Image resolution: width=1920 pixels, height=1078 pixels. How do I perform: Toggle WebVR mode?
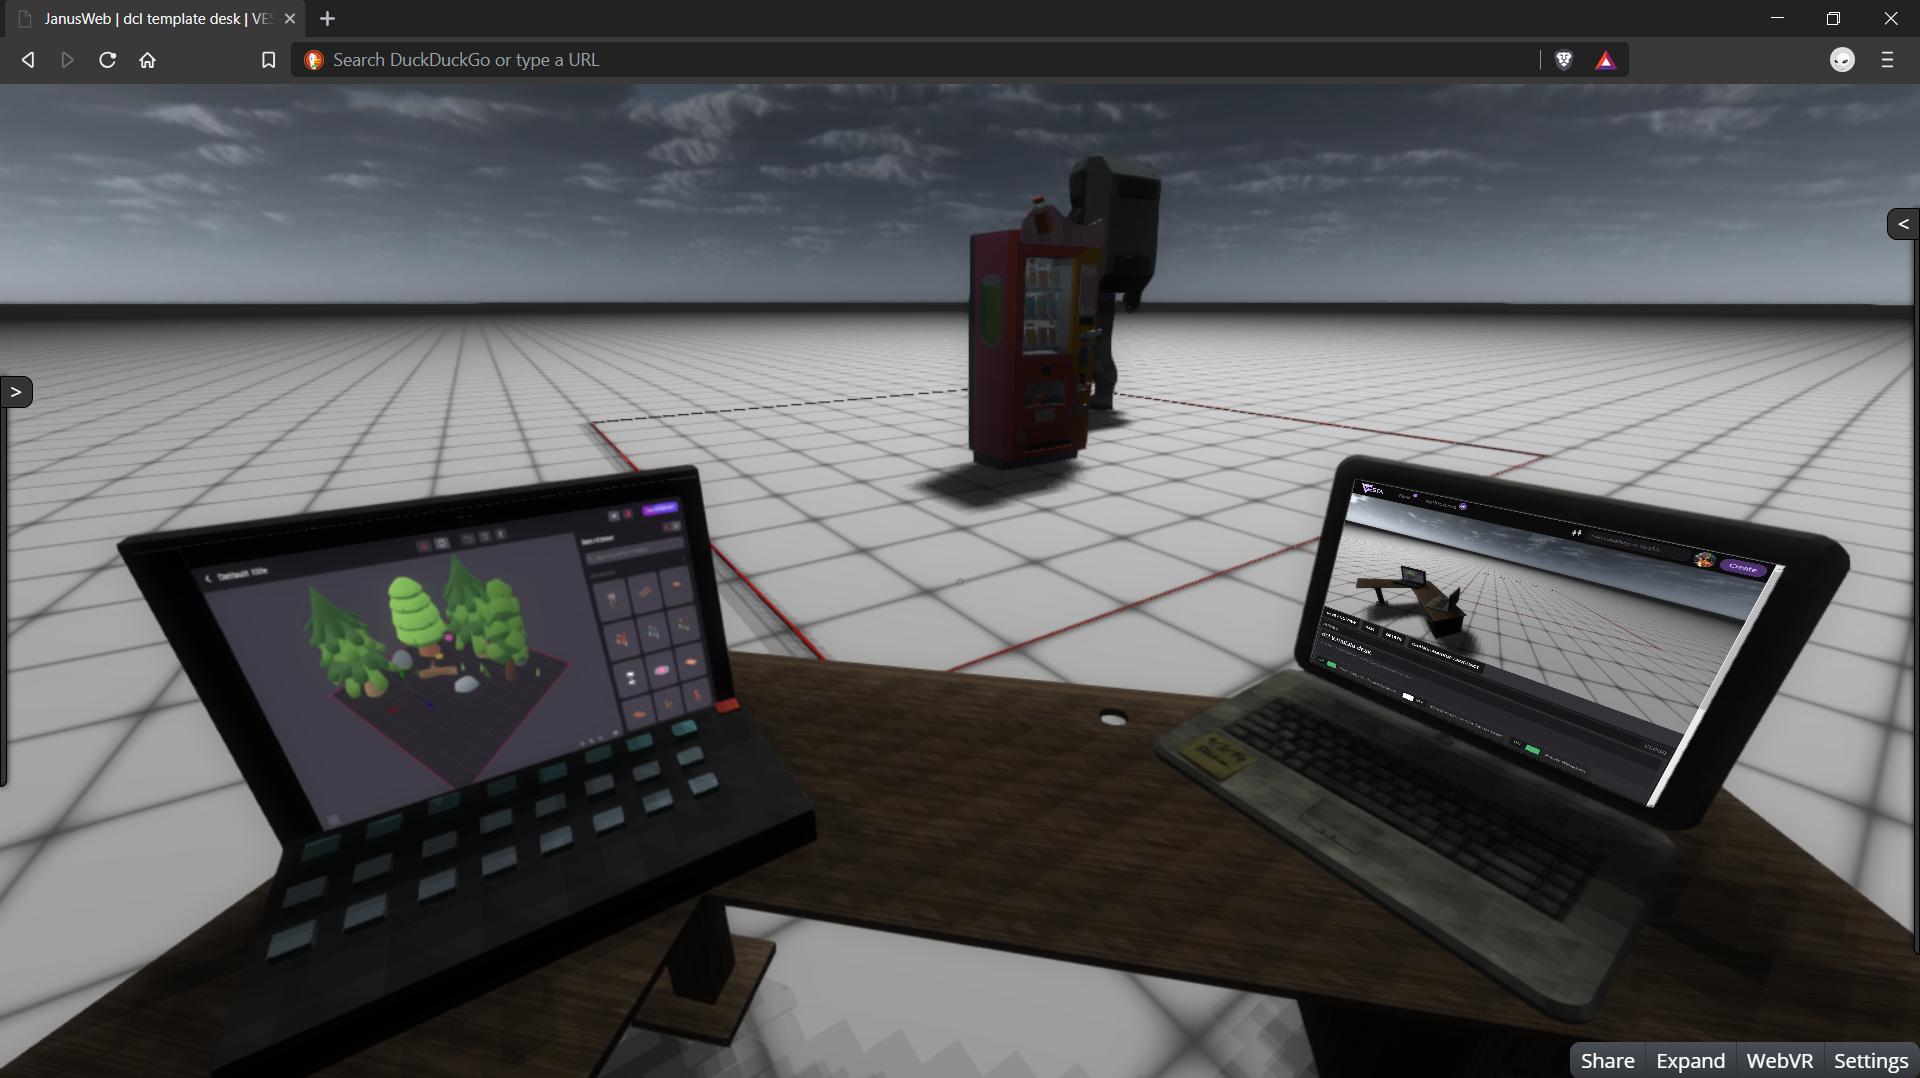1779,1060
